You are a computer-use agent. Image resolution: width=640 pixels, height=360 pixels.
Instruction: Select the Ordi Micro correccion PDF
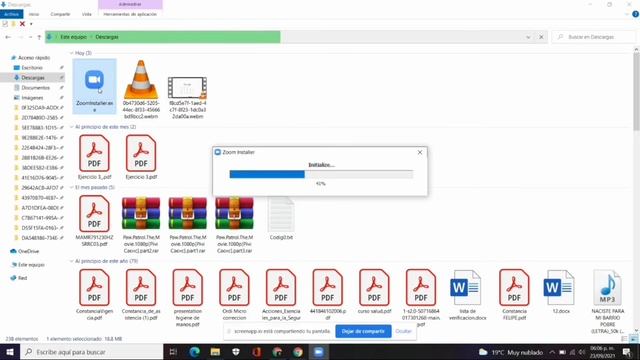click(234, 287)
